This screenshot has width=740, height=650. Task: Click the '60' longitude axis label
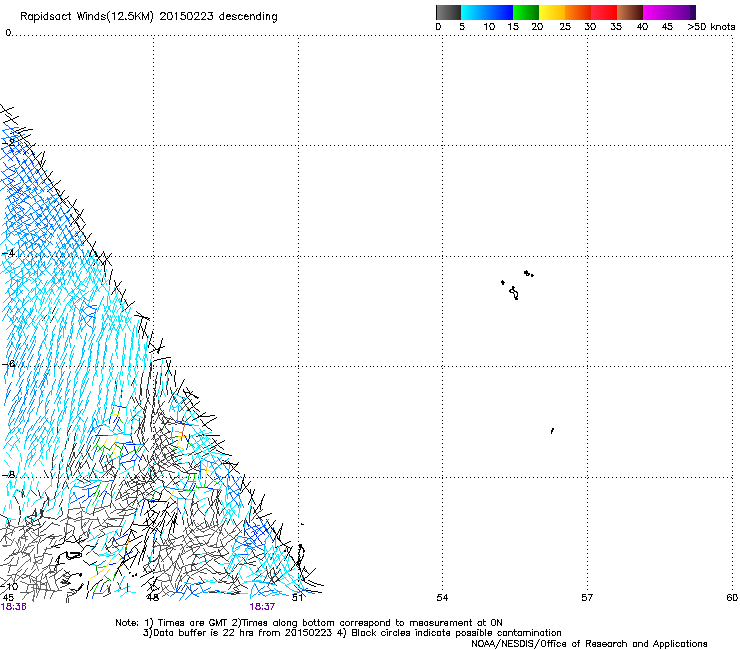(x=732, y=598)
